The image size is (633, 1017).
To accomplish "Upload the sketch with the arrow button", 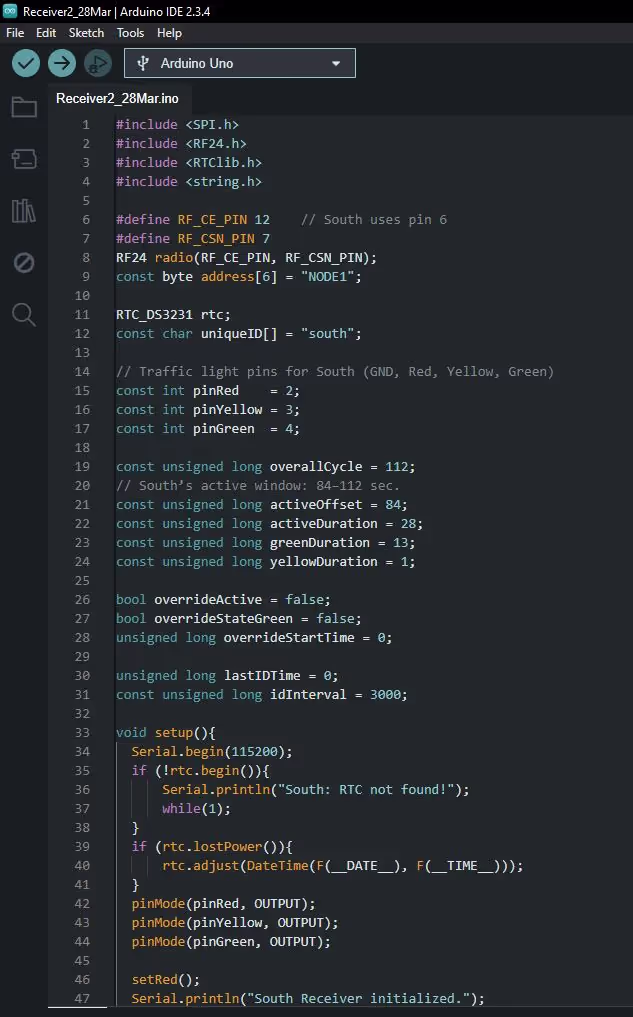I will [x=62, y=63].
